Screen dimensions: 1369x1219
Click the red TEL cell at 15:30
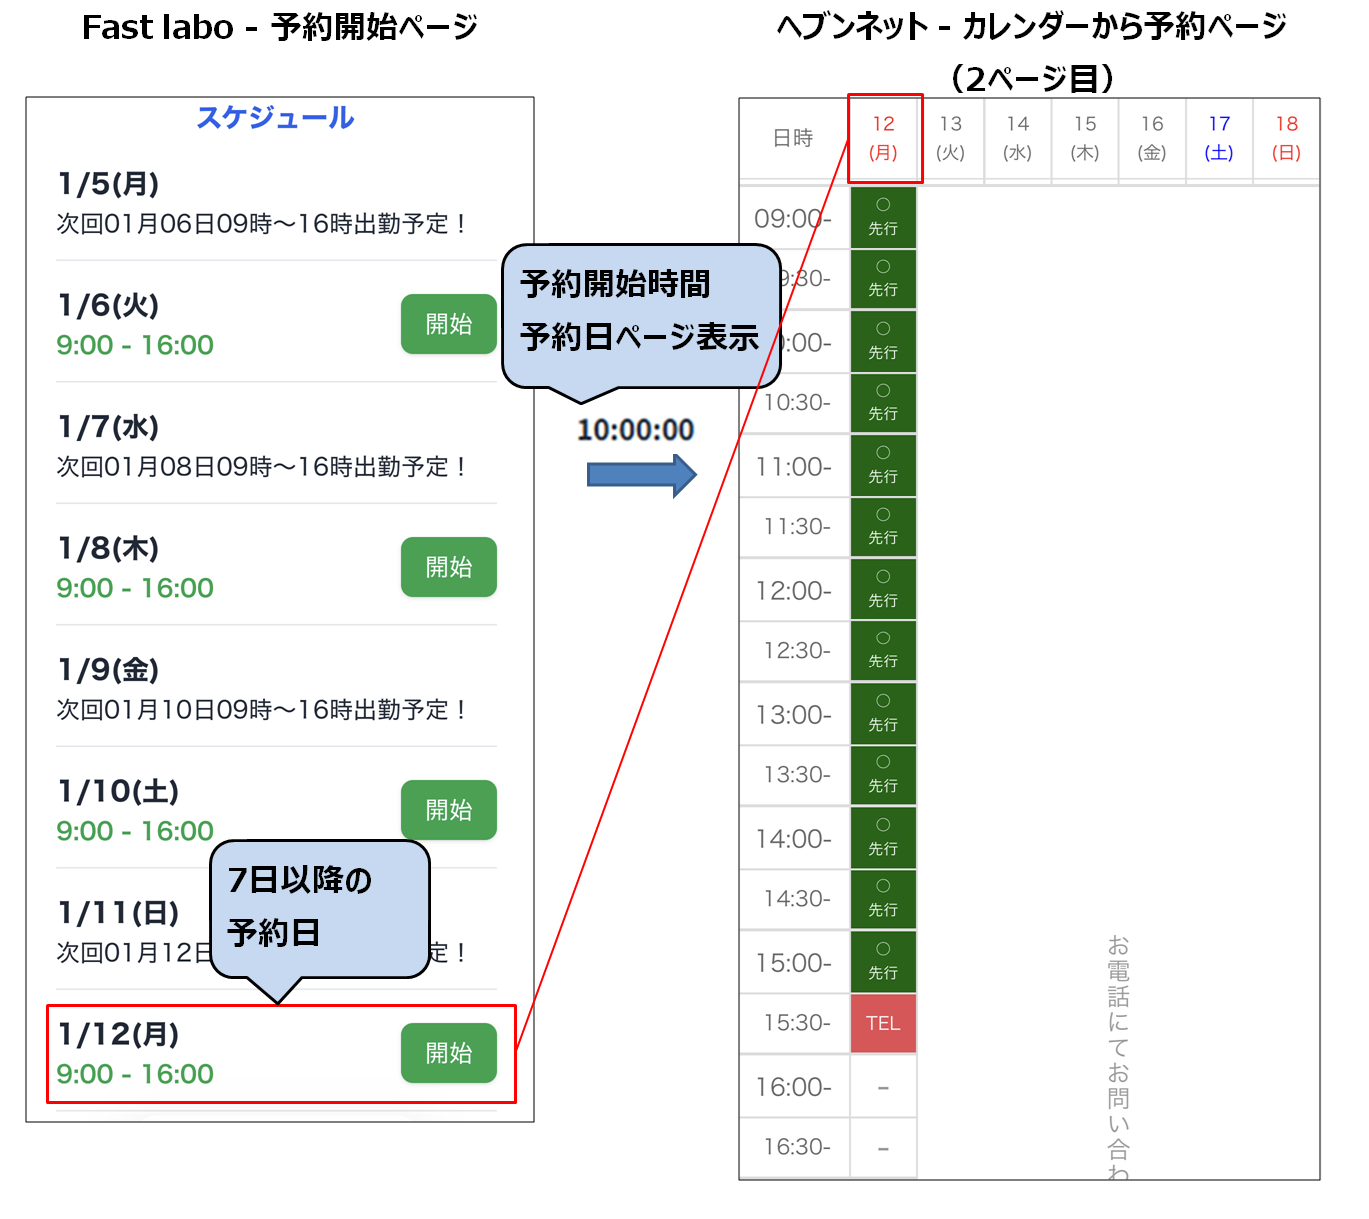tap(884, 1023)
